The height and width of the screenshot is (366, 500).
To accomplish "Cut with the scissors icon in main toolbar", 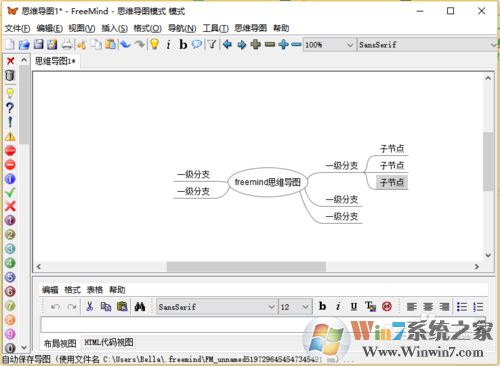I will 81,44.
